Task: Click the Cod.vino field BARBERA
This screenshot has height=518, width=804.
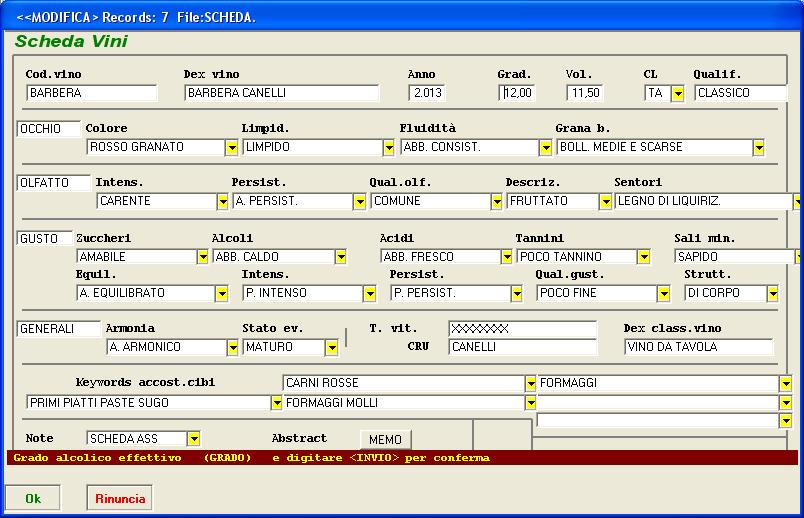Action: click(92, 93)
